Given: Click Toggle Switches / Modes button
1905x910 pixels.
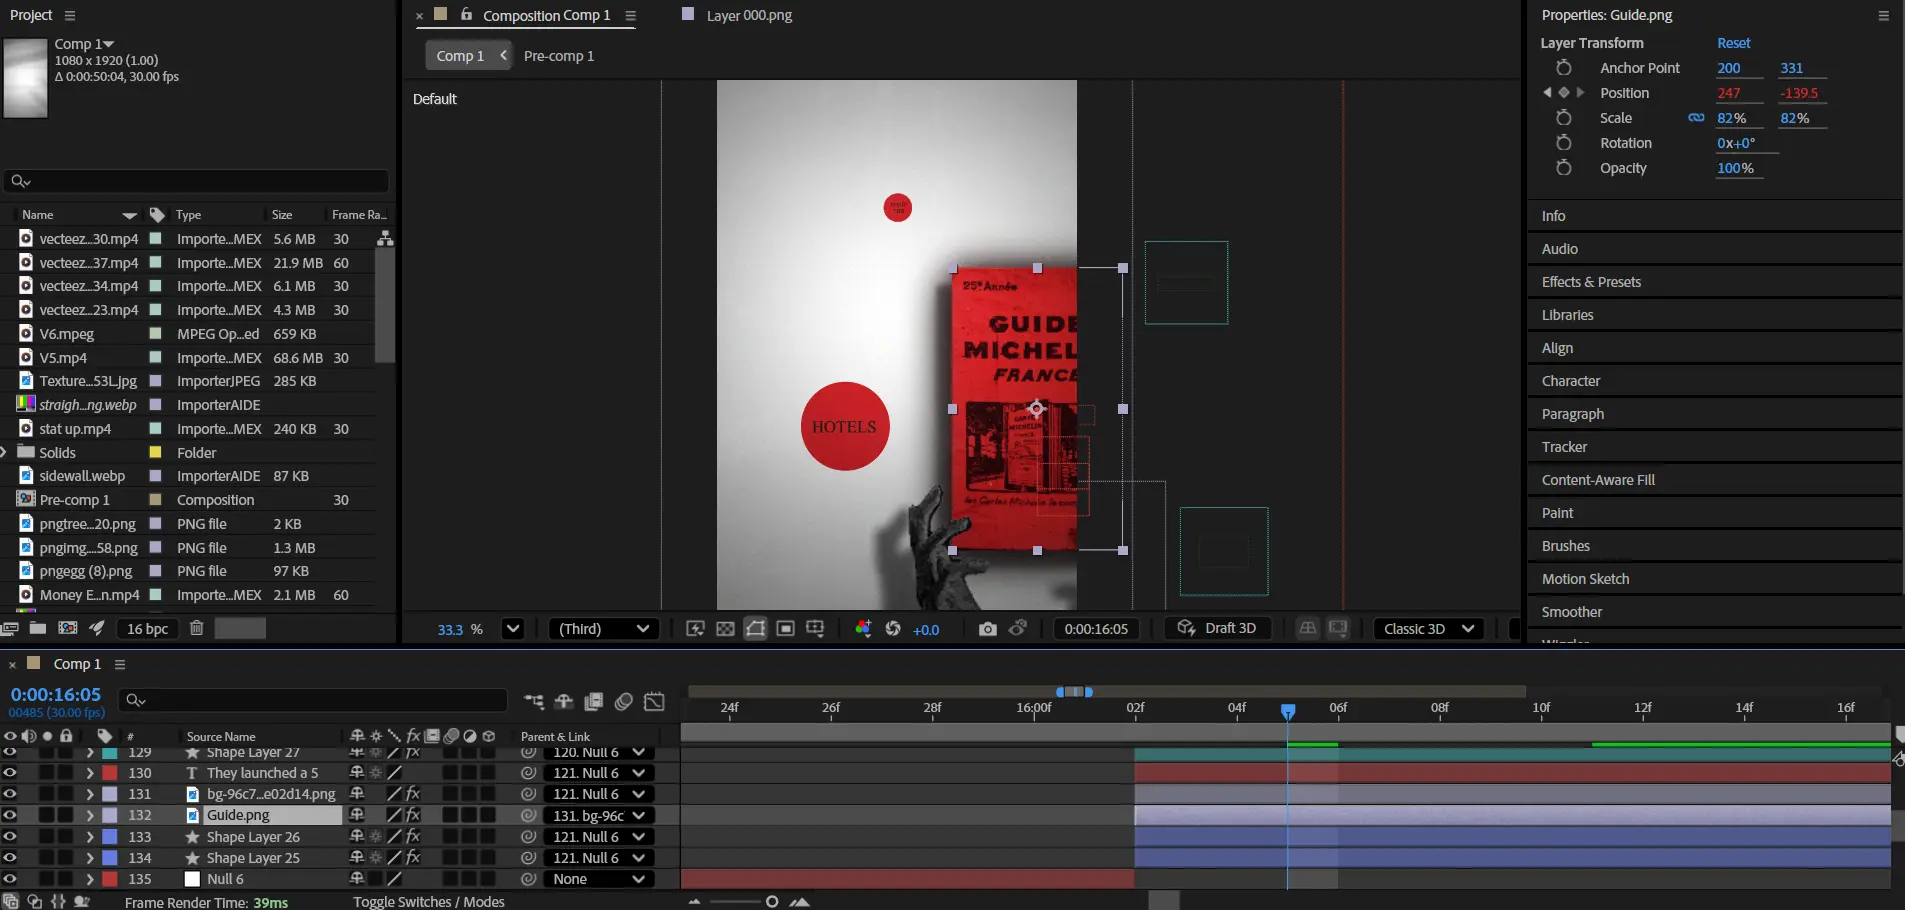Looking at the screenshot, I should coord(428,901).
